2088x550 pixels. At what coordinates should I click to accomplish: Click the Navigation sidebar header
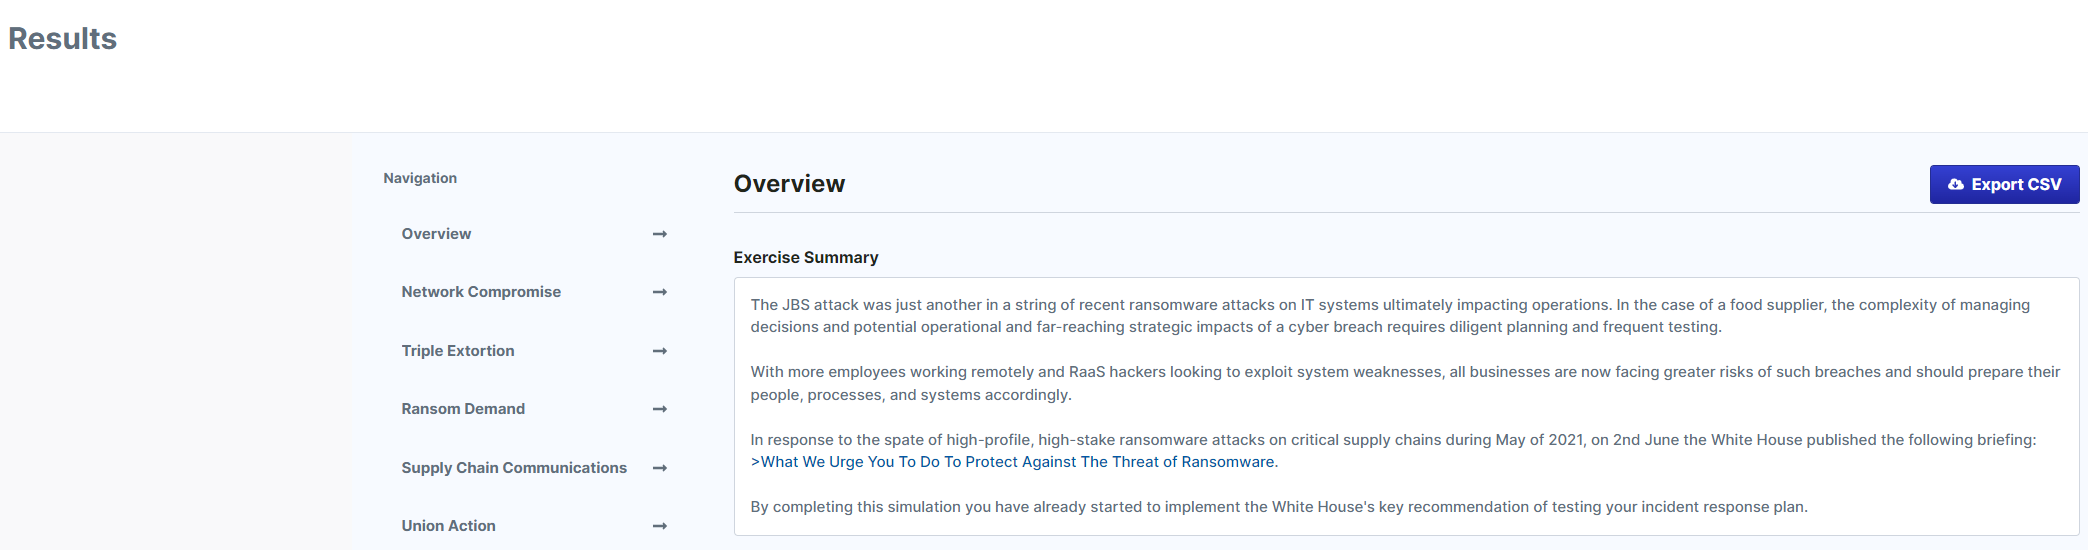point(420,178)
